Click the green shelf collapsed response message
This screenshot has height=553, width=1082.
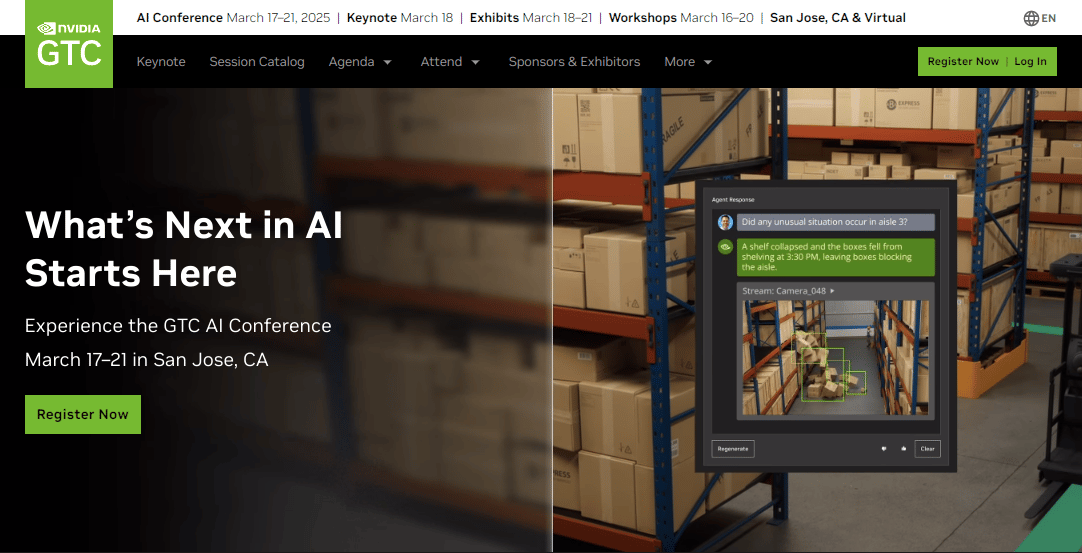pos(836,257)
